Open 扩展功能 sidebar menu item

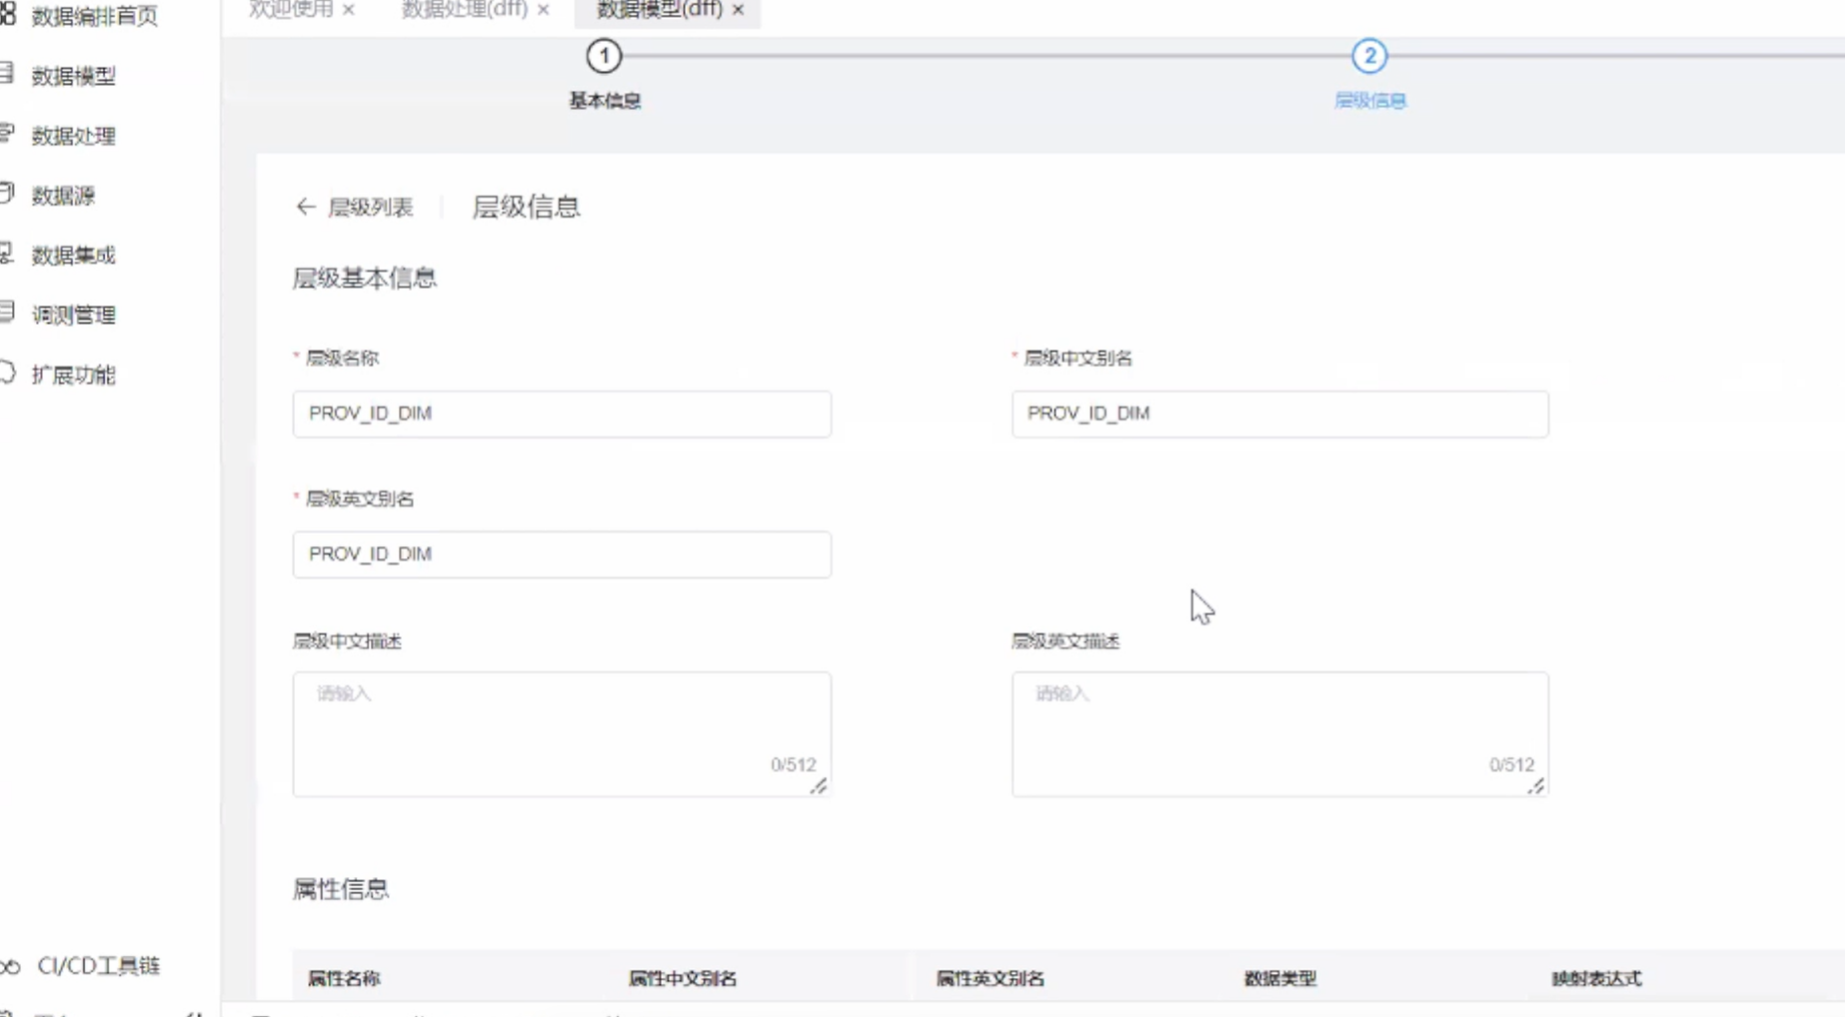tap(73, 376)
